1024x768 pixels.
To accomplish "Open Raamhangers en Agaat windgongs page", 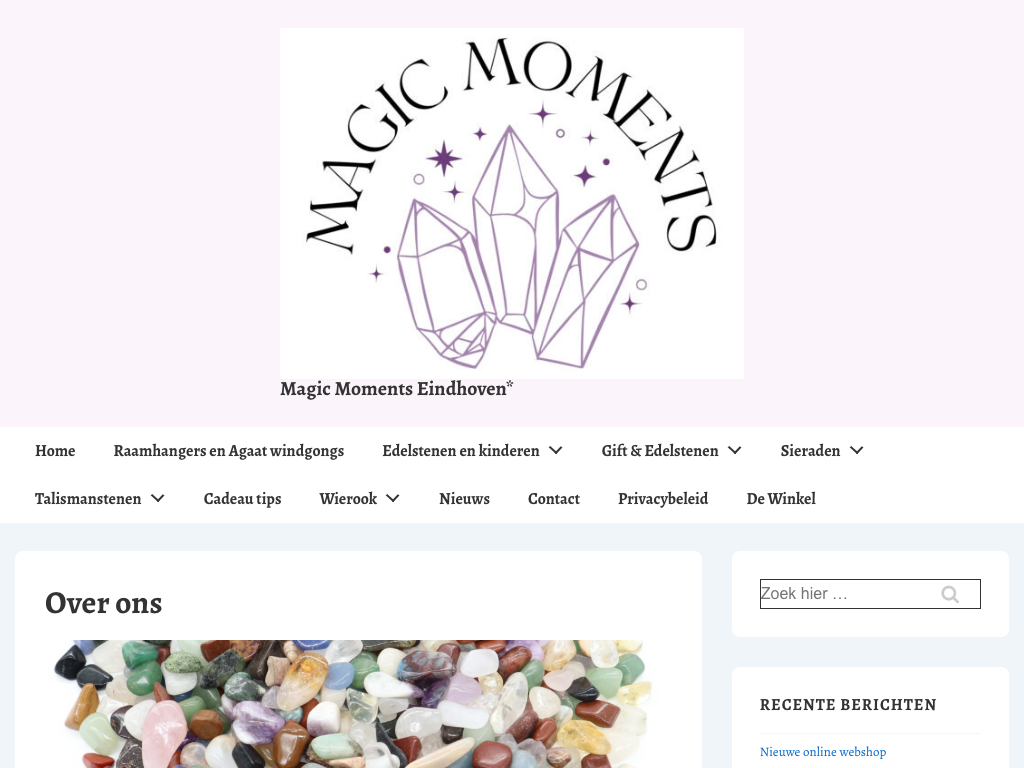I will pyautogui.click(x=229, y=451).
